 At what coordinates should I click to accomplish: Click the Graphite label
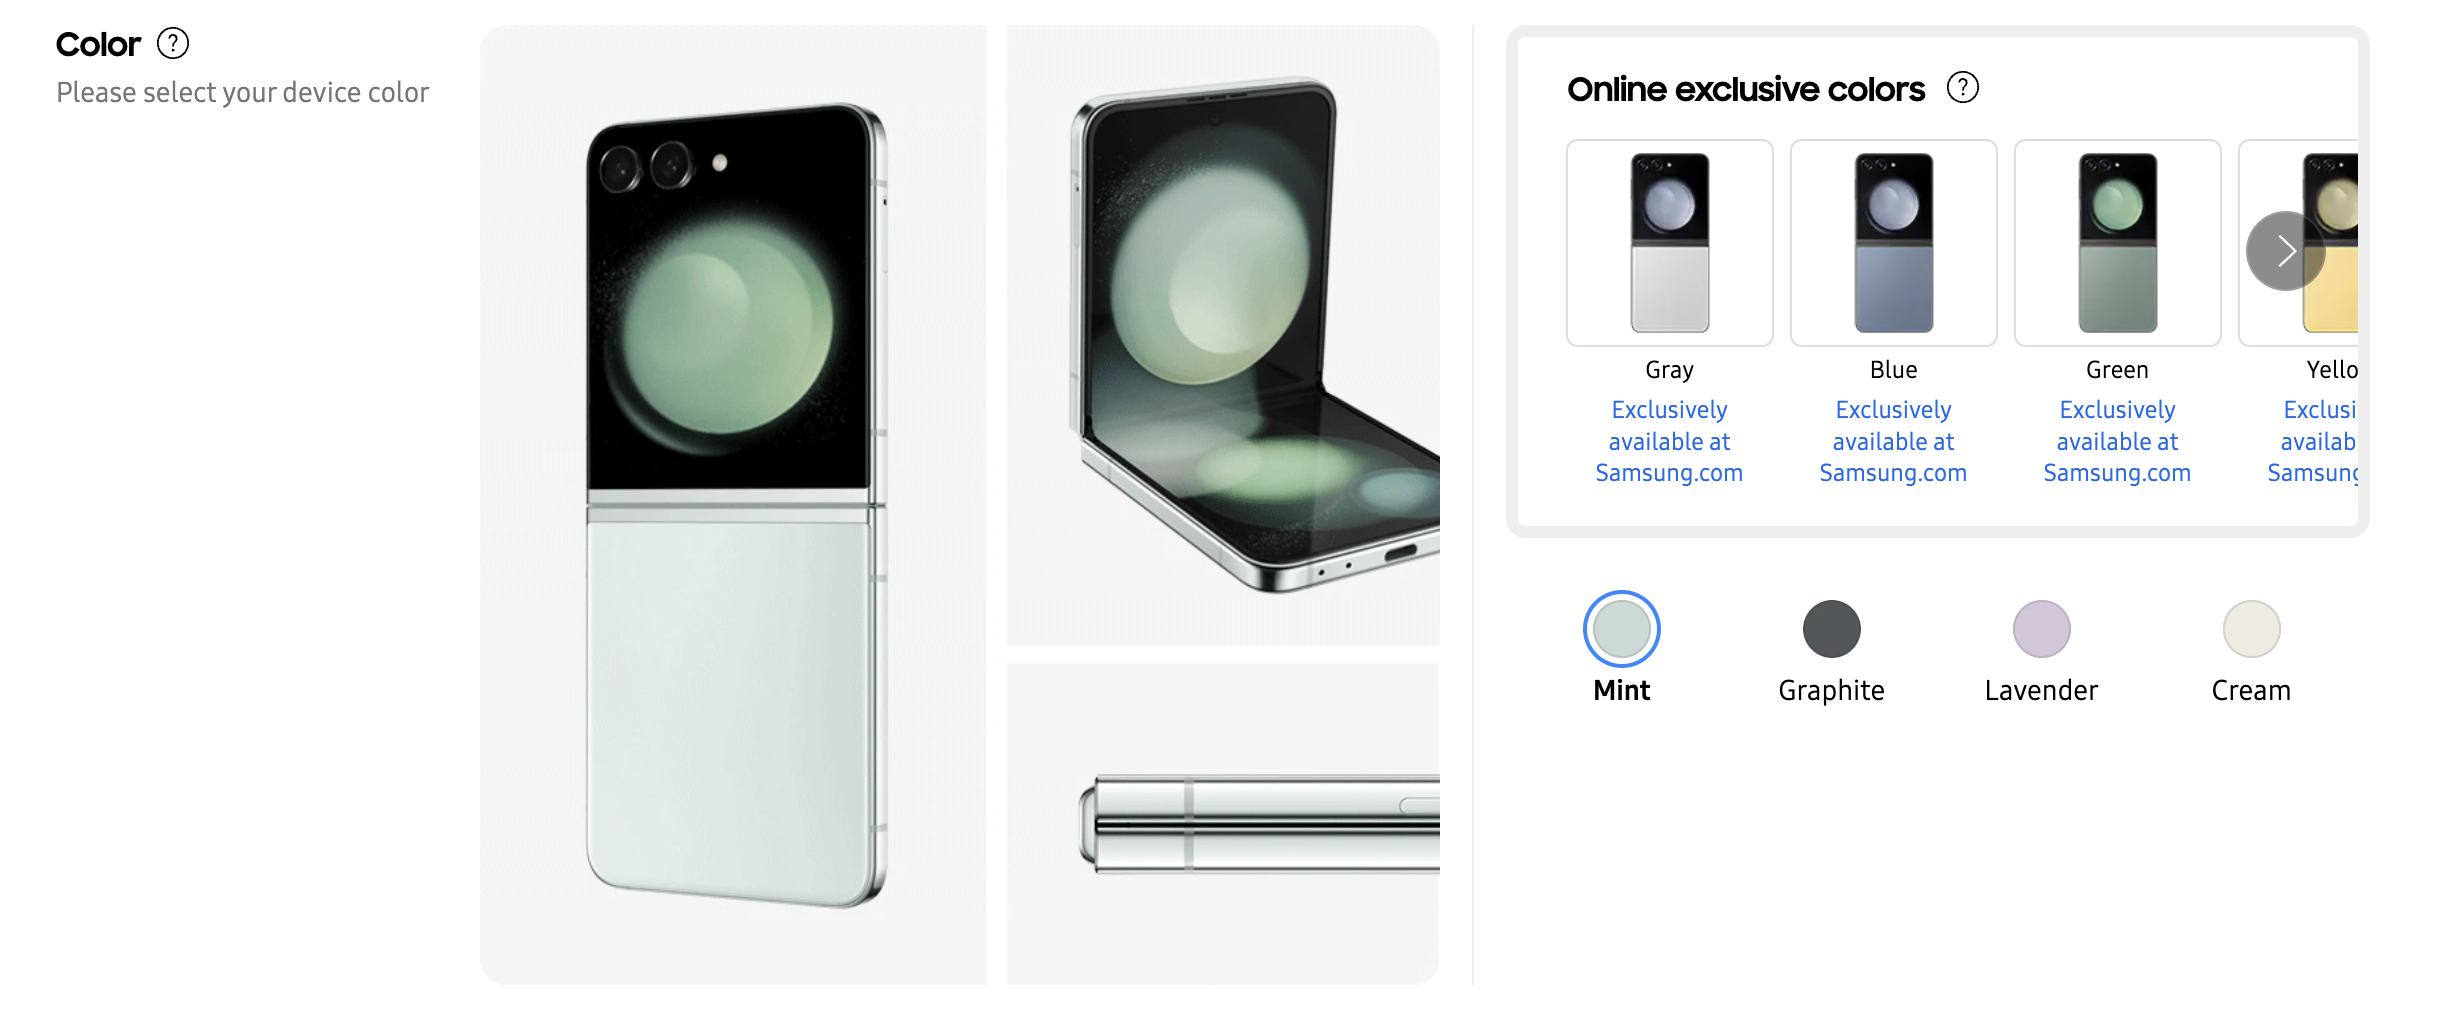[1831, 691]
